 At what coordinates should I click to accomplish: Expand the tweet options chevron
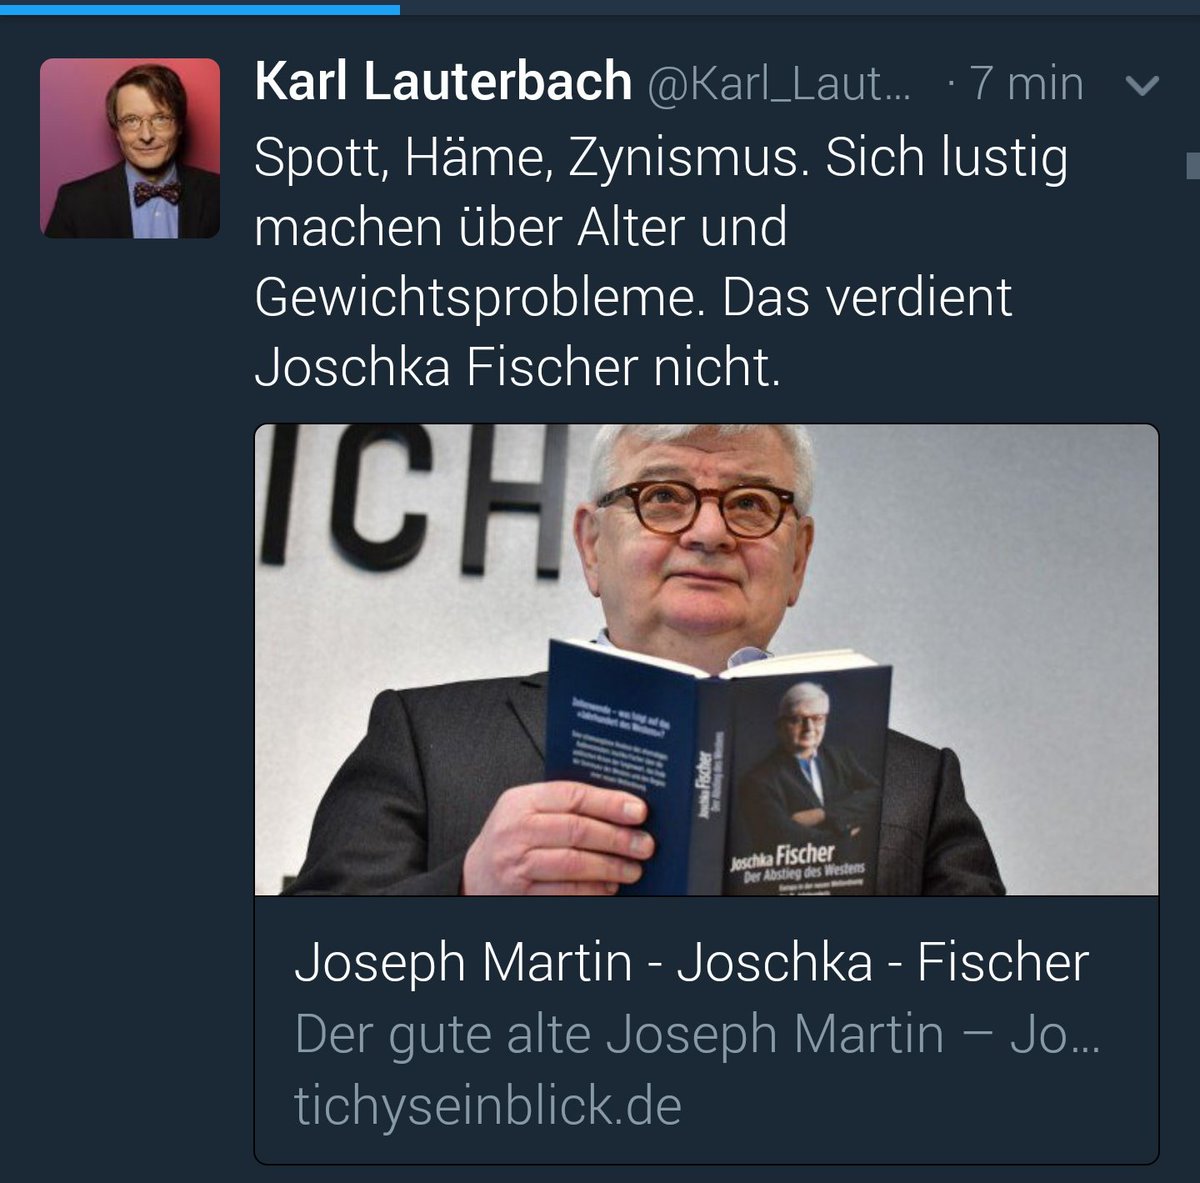coord(1142,86)
